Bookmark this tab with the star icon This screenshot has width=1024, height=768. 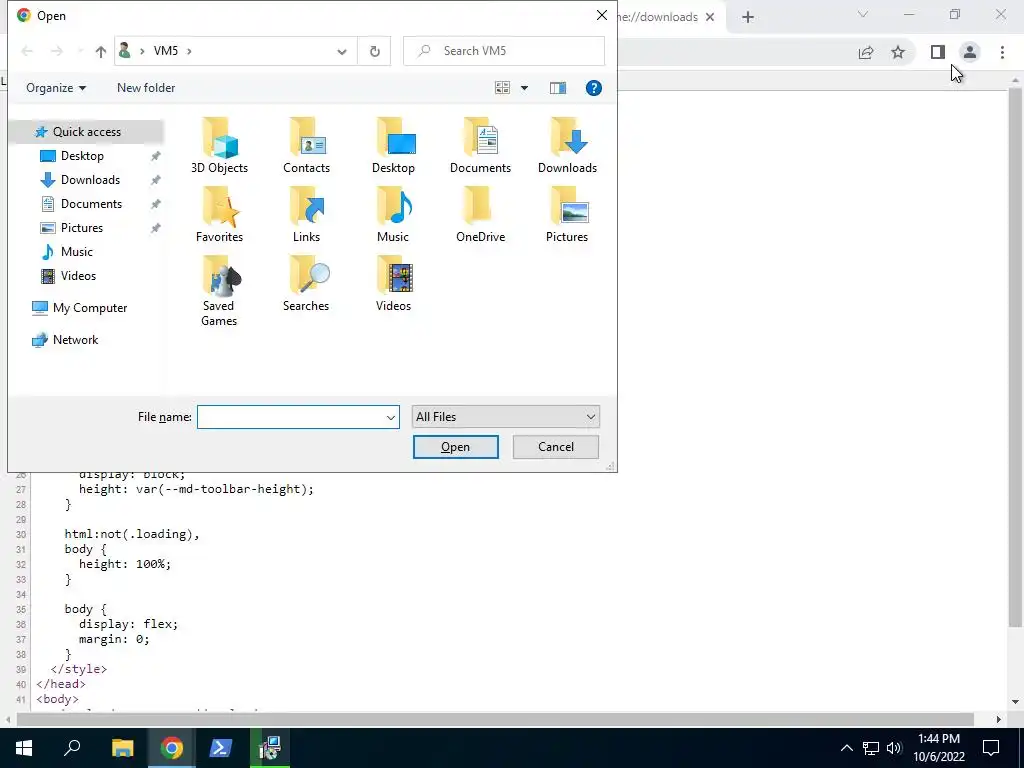coord(898,52)
